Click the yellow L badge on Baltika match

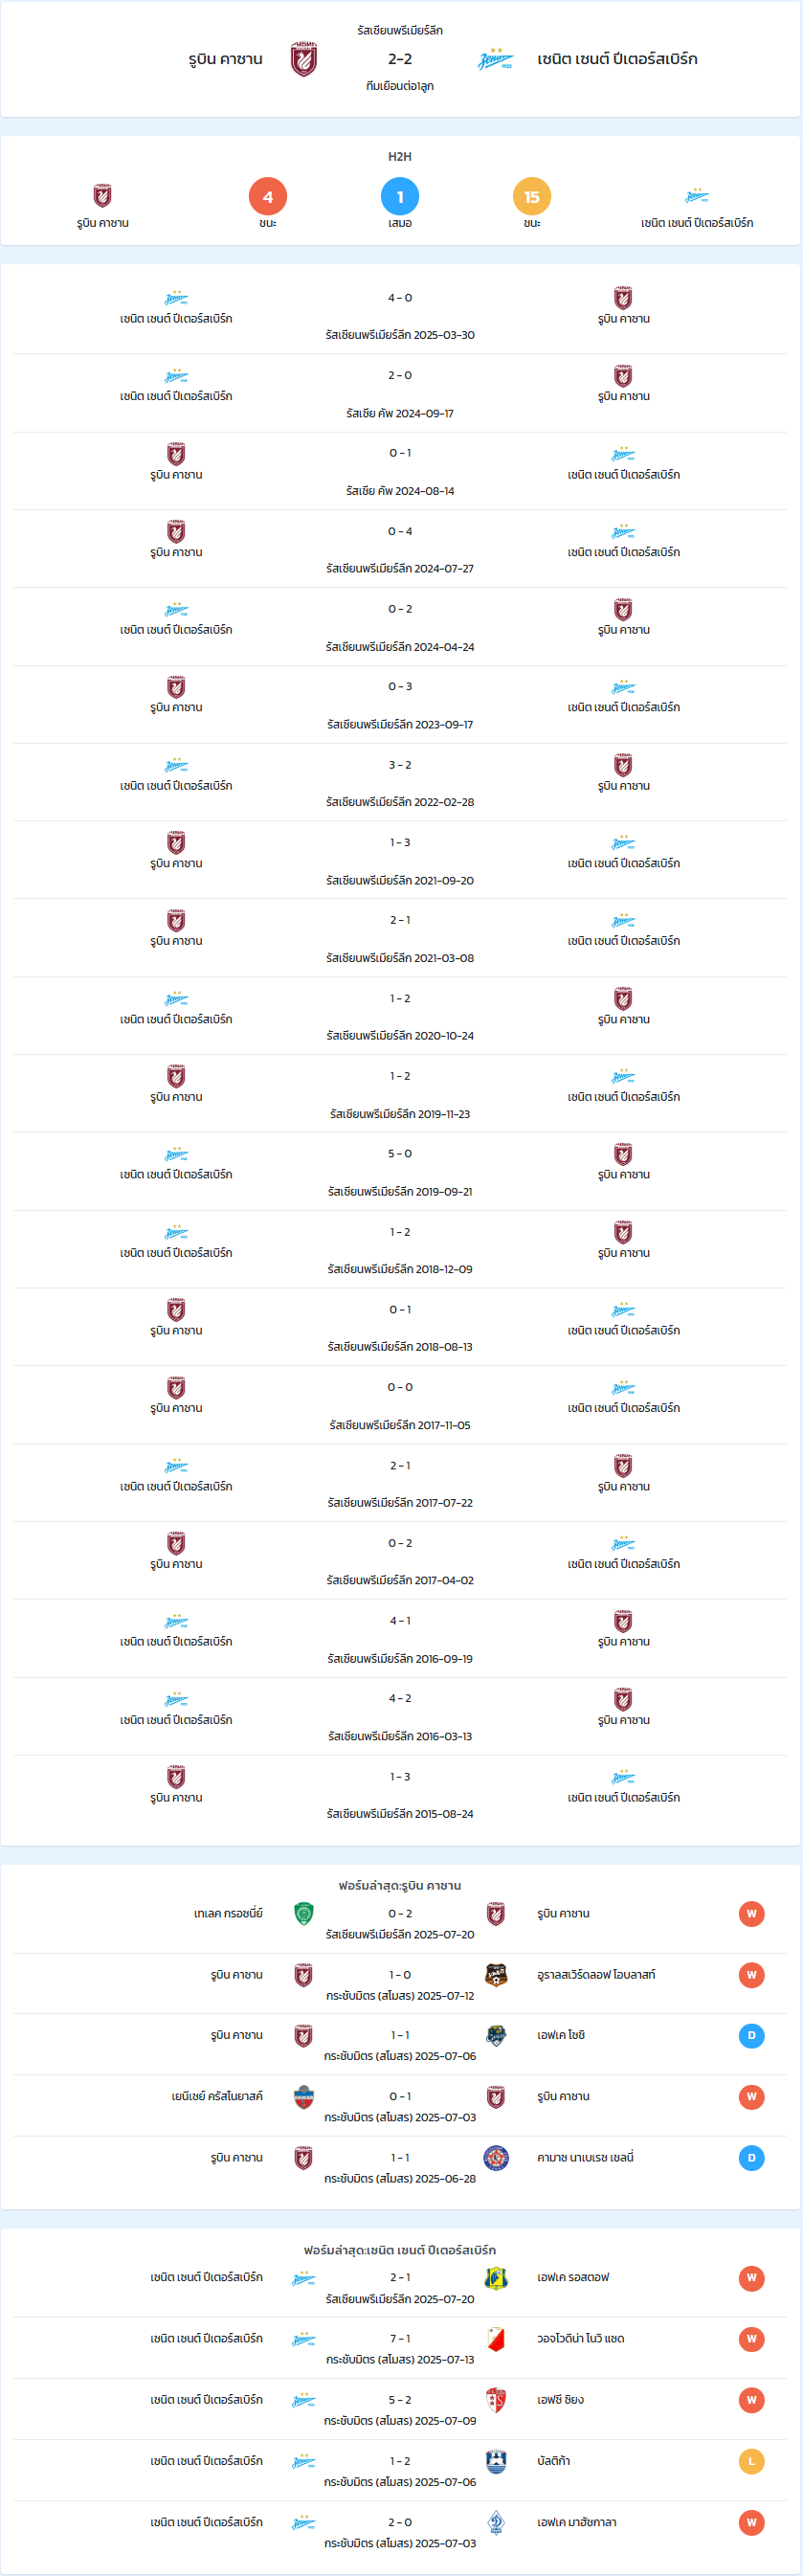click(x=752, y=2461)
